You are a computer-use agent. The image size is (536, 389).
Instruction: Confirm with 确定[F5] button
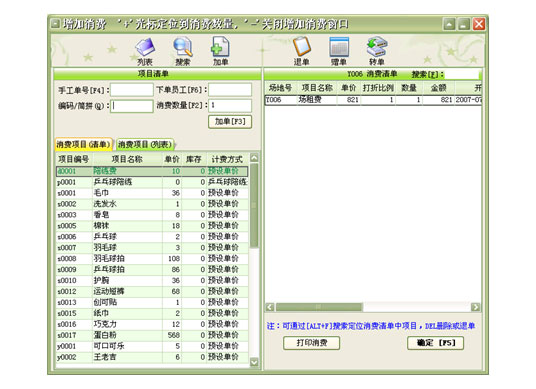coord(436,343)
